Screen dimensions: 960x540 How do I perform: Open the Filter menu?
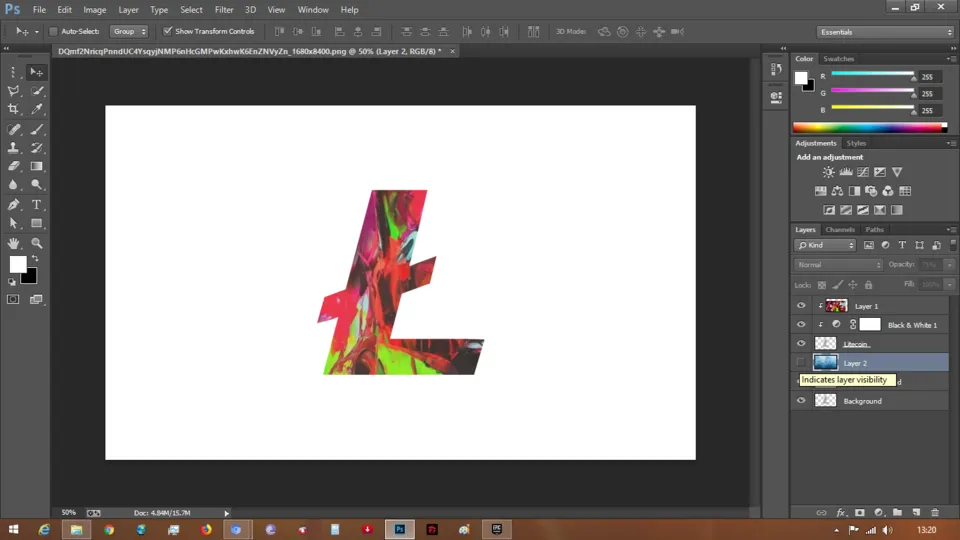click(223, 10)
